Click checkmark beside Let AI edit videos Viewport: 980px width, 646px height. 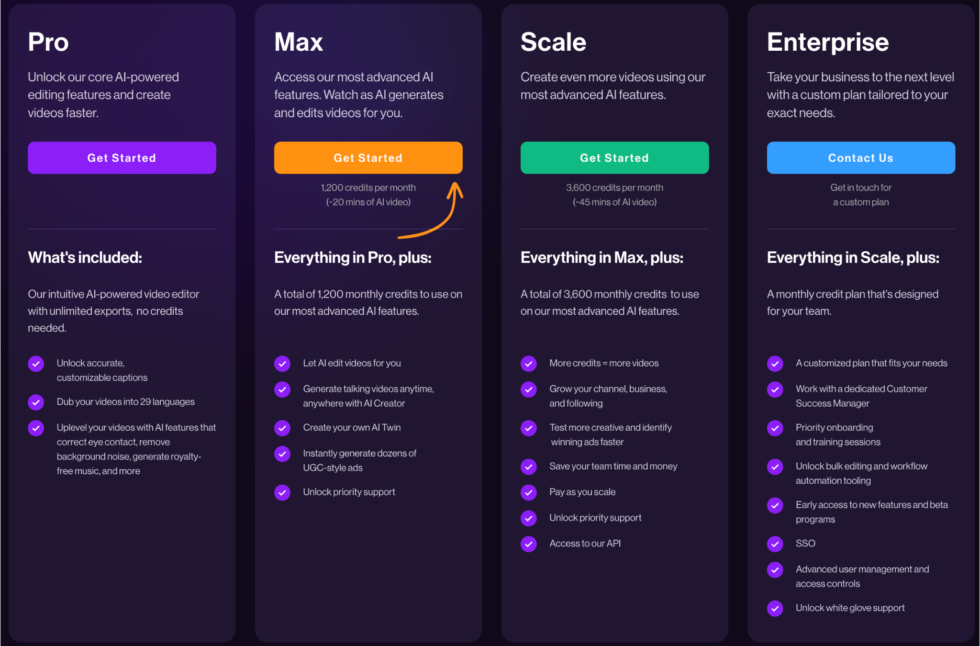click(283, 364)
